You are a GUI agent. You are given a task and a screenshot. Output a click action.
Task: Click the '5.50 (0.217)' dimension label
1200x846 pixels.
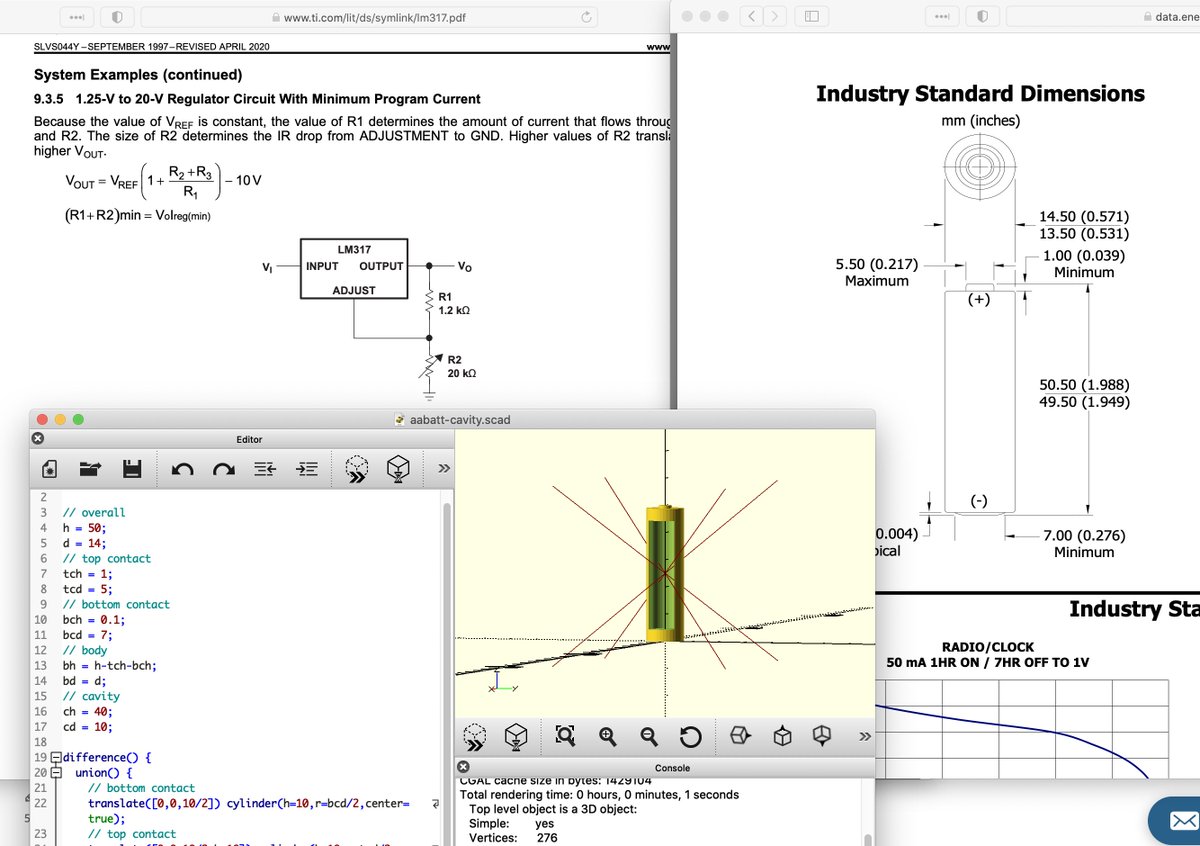pyautogui.click(x=876, y=264)
